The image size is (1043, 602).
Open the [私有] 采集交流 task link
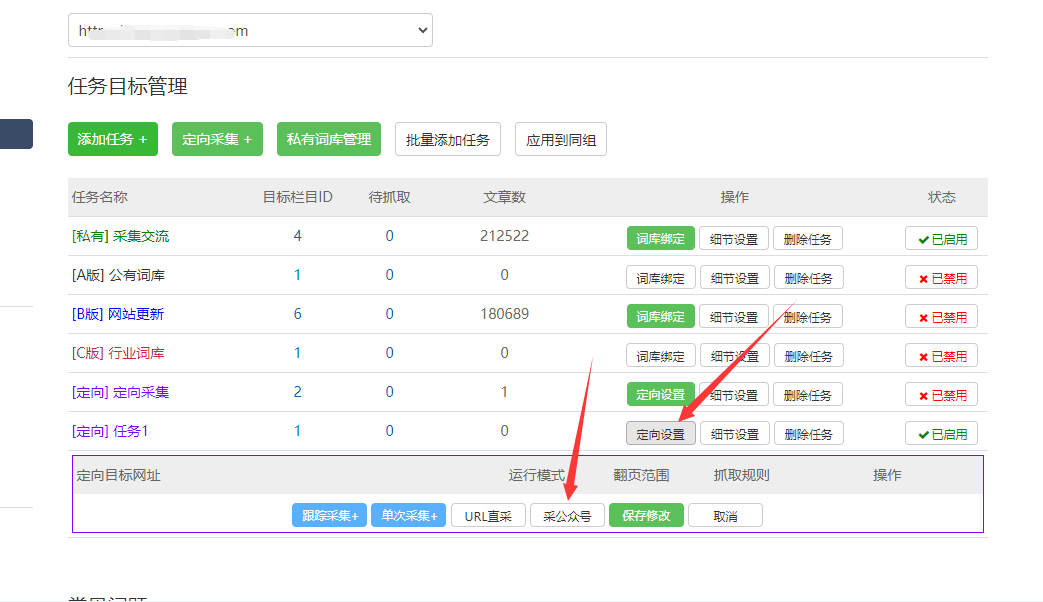[x=121, y=236]
